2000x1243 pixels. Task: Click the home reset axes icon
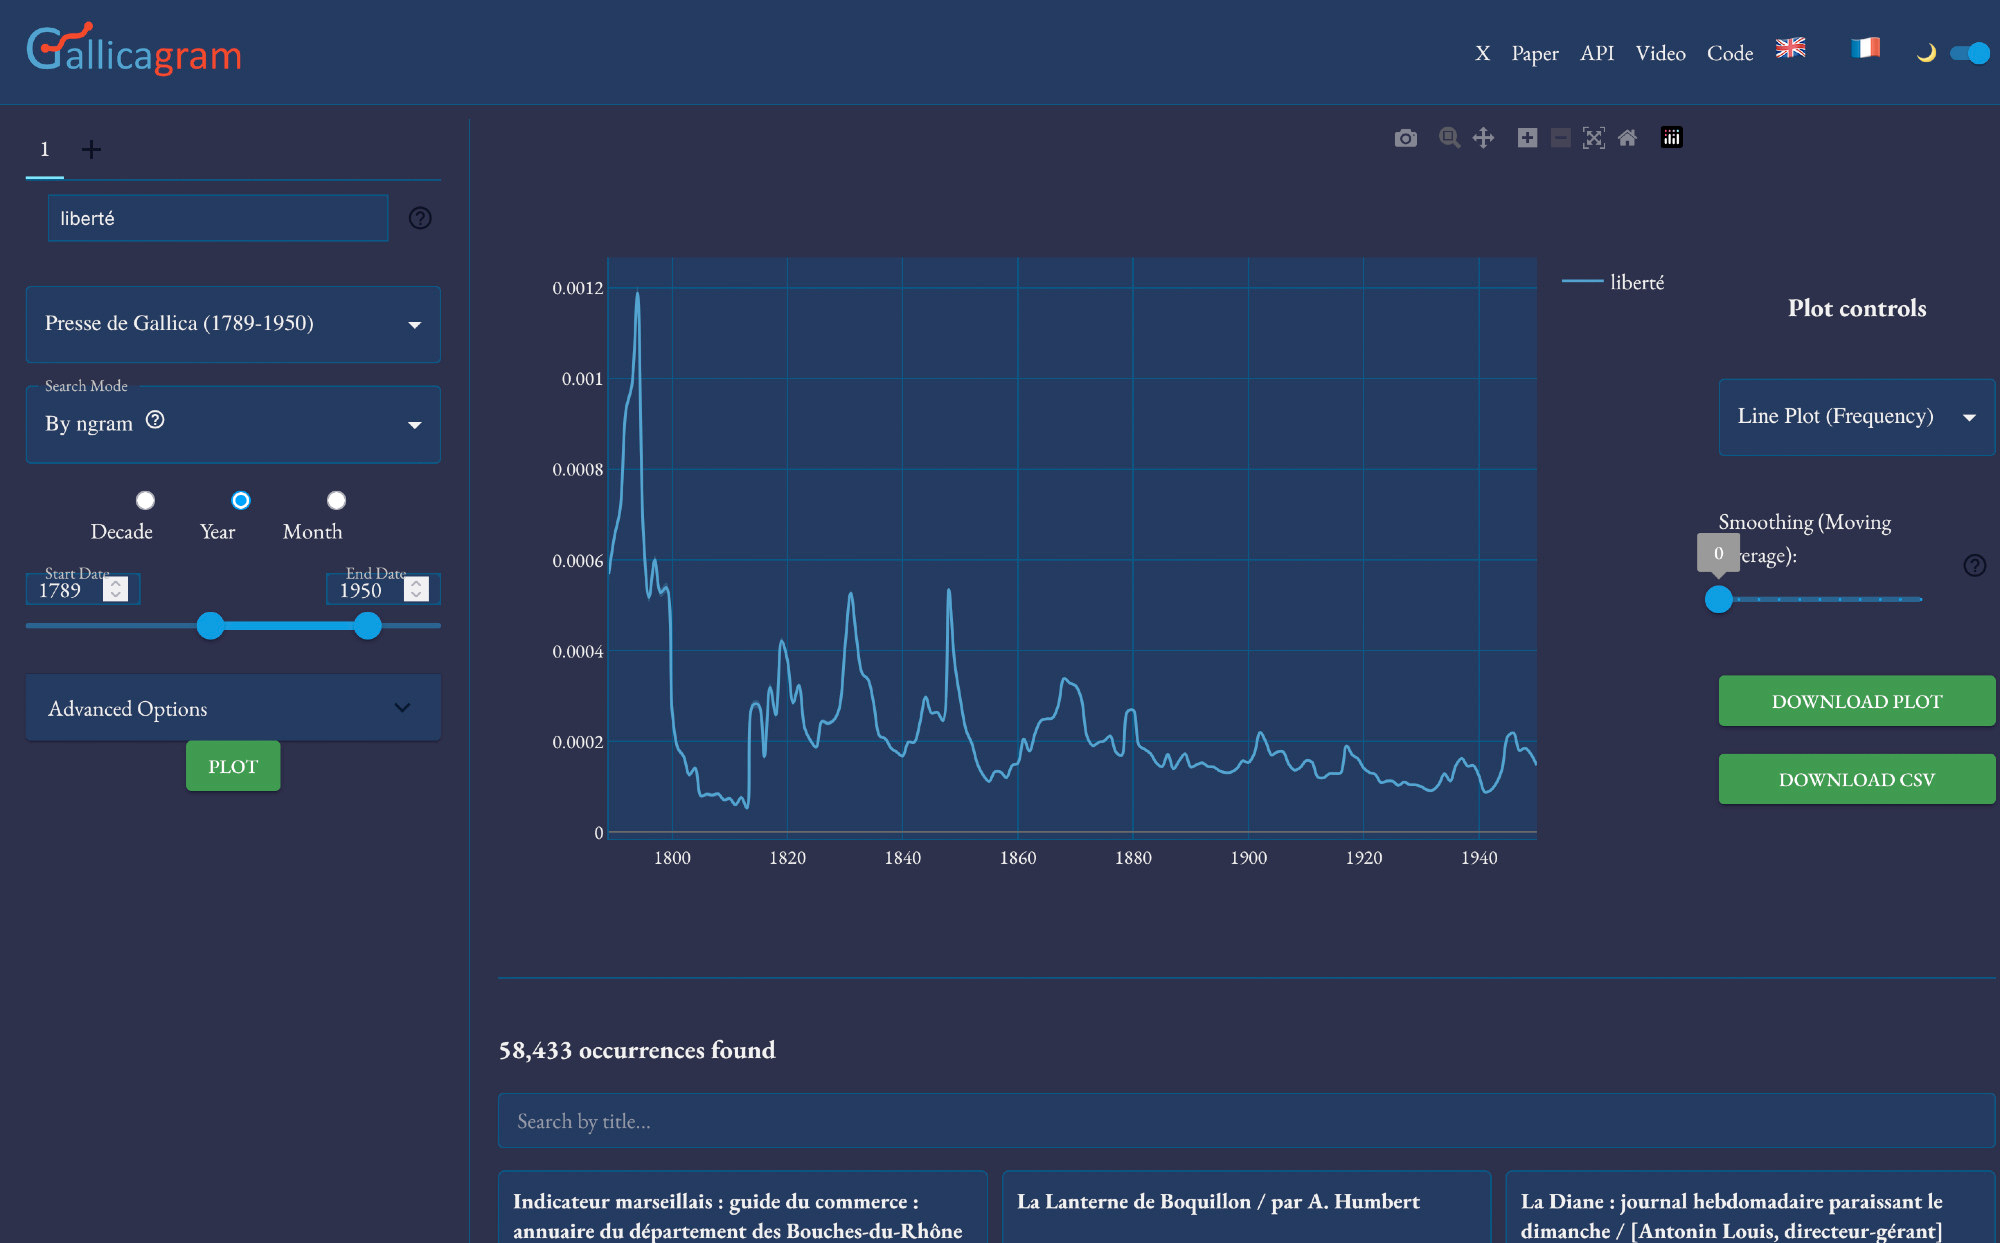point(1628,138)
